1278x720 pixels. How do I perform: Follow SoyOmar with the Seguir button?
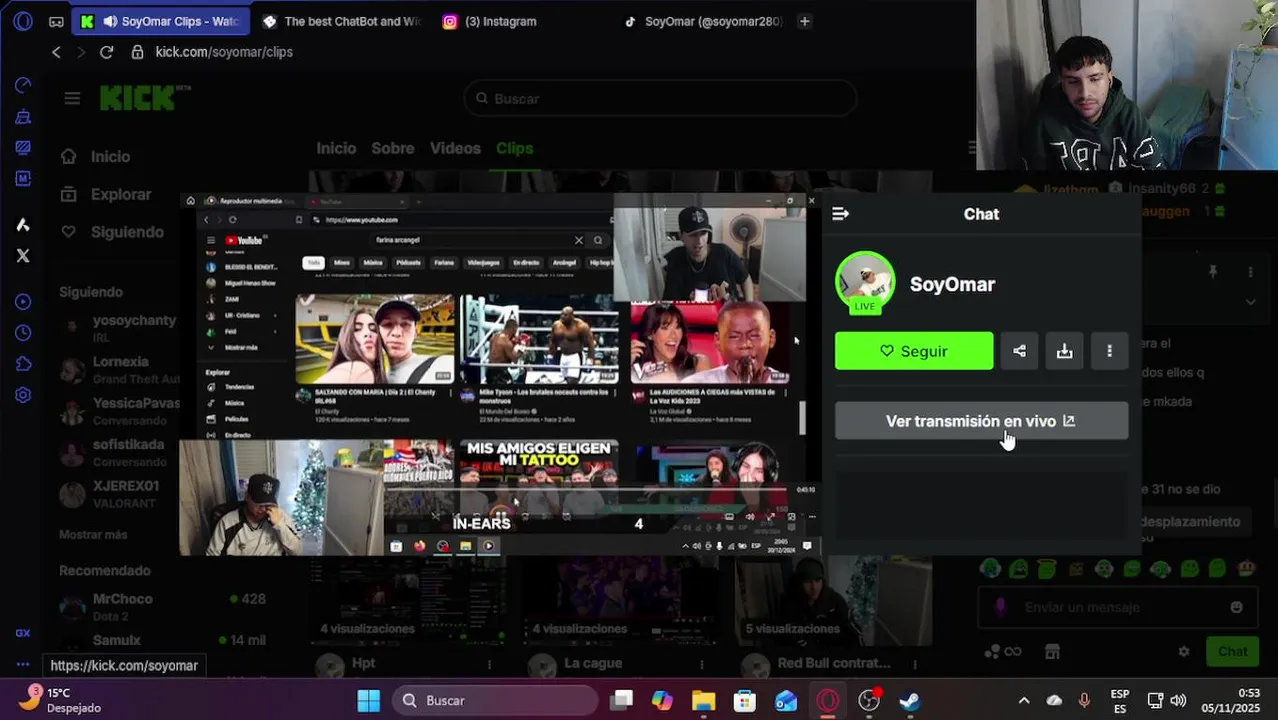tap(914, 351)
